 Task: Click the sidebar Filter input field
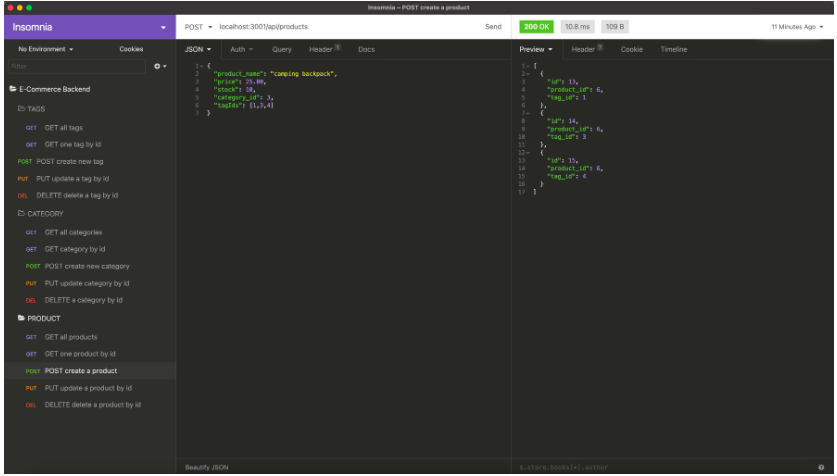pos(76,66)
